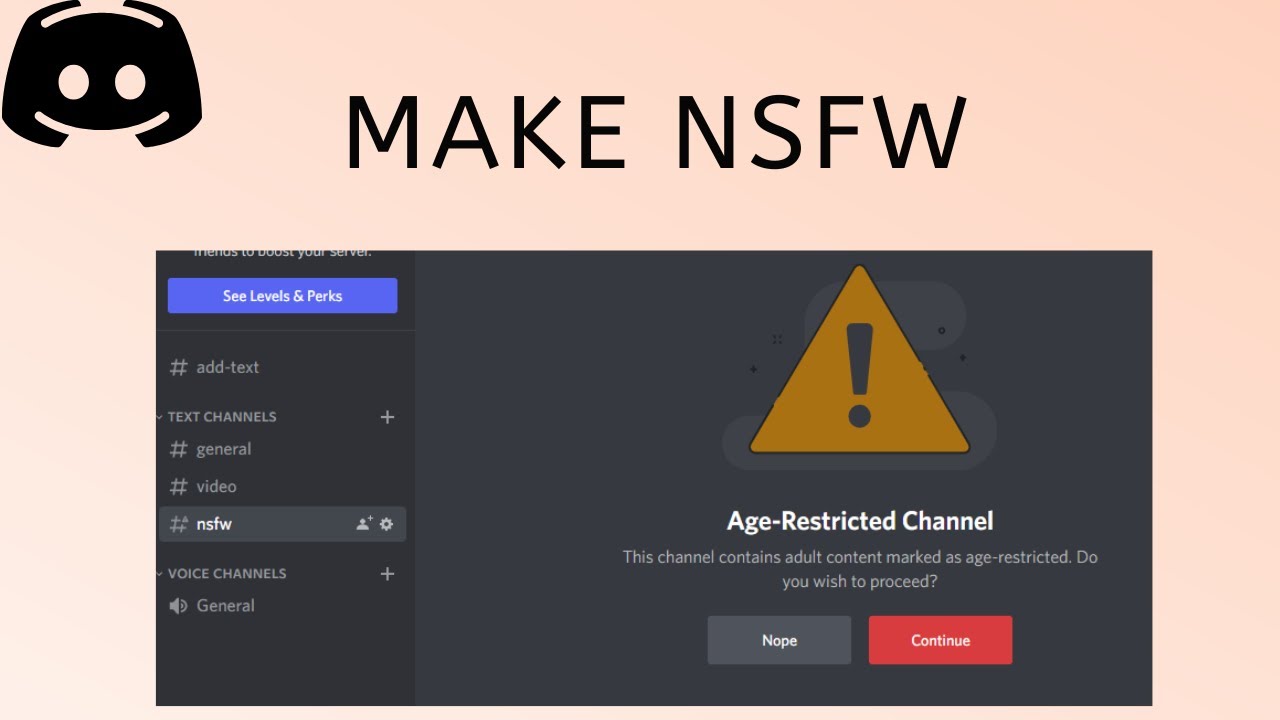Image resolution: width=1280 pixels, height=720 pixels.
Task: Collapse the Text Channels category
Action: pos(221,417)
